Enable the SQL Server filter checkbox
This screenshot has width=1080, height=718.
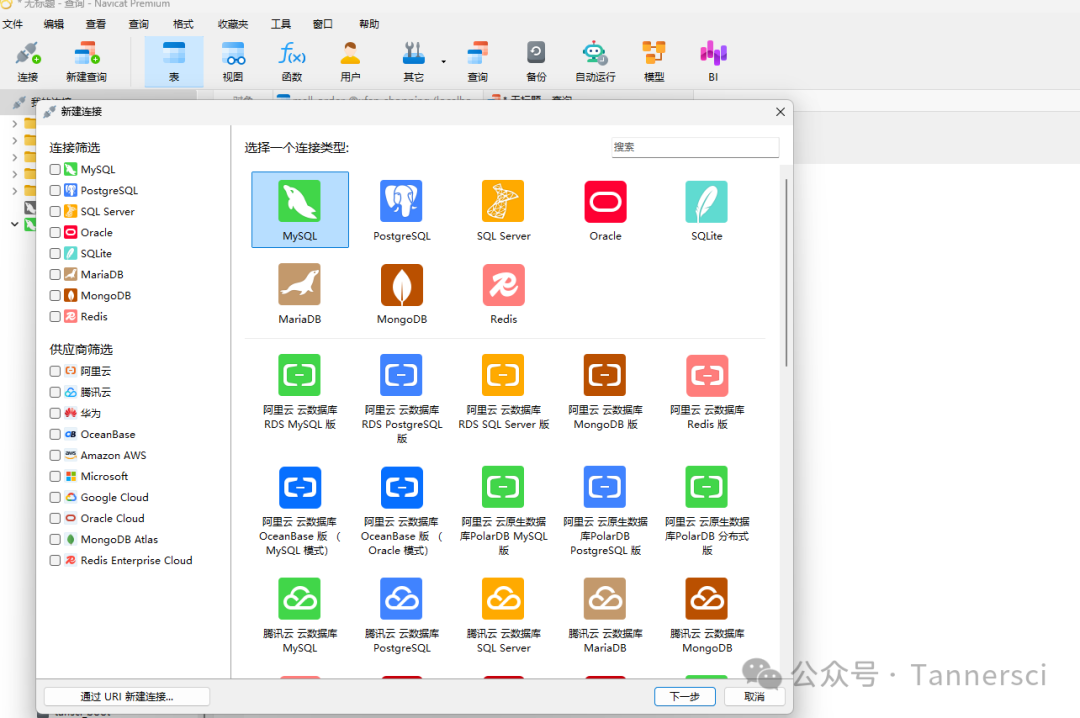pyautogui.click(x=55, y=212)
